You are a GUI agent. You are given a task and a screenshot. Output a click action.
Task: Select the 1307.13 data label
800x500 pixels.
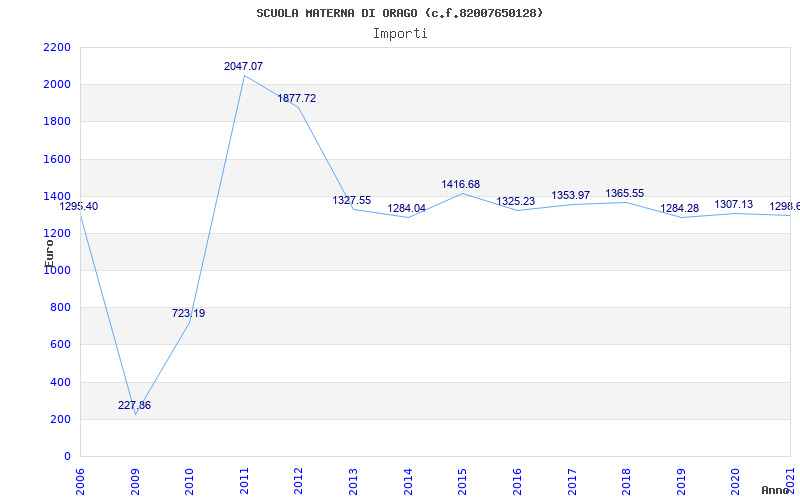(x=734, y=204)
